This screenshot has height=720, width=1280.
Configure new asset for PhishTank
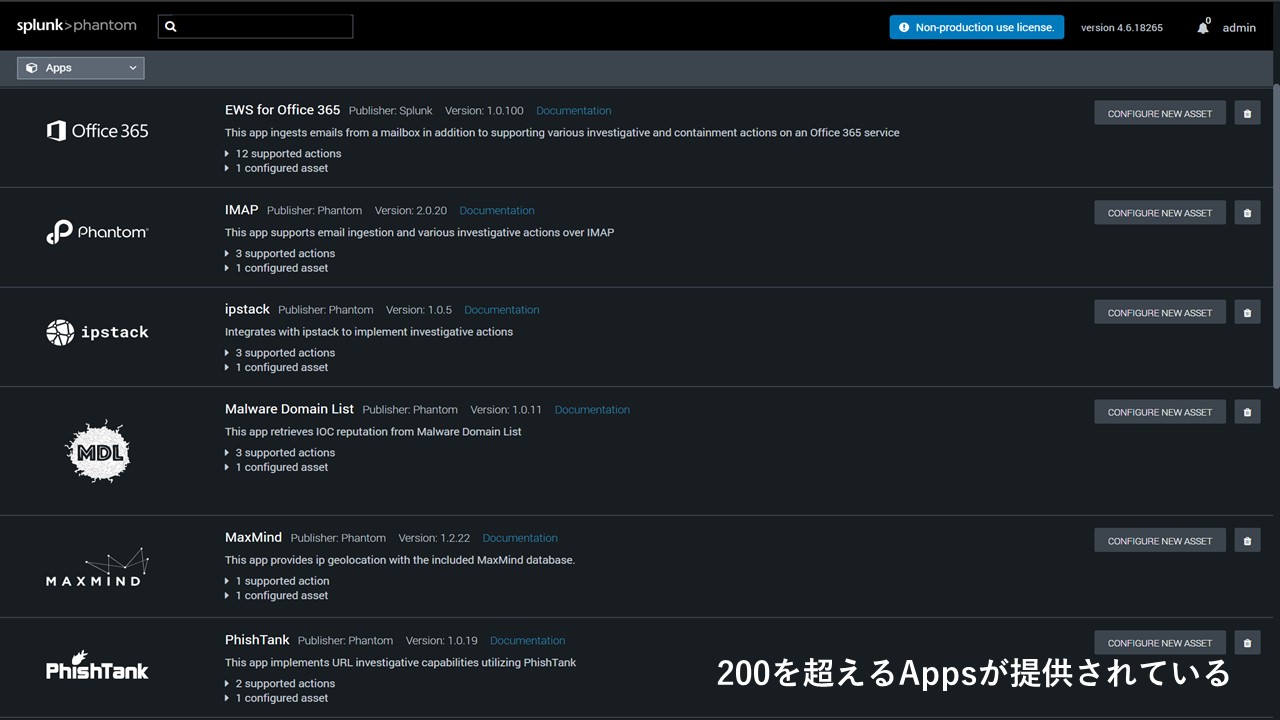(x=1160, y=642)
